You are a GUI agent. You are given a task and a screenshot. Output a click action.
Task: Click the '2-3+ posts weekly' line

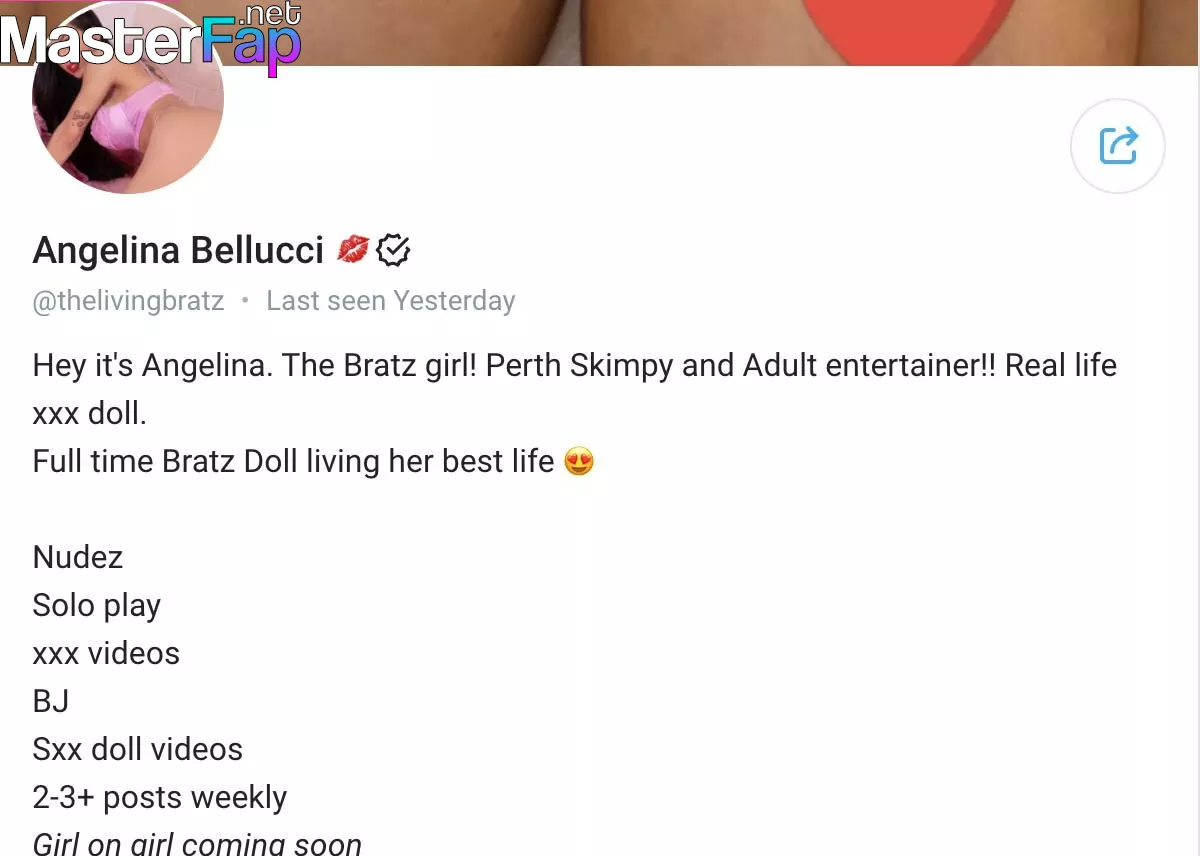pos(160,798)
